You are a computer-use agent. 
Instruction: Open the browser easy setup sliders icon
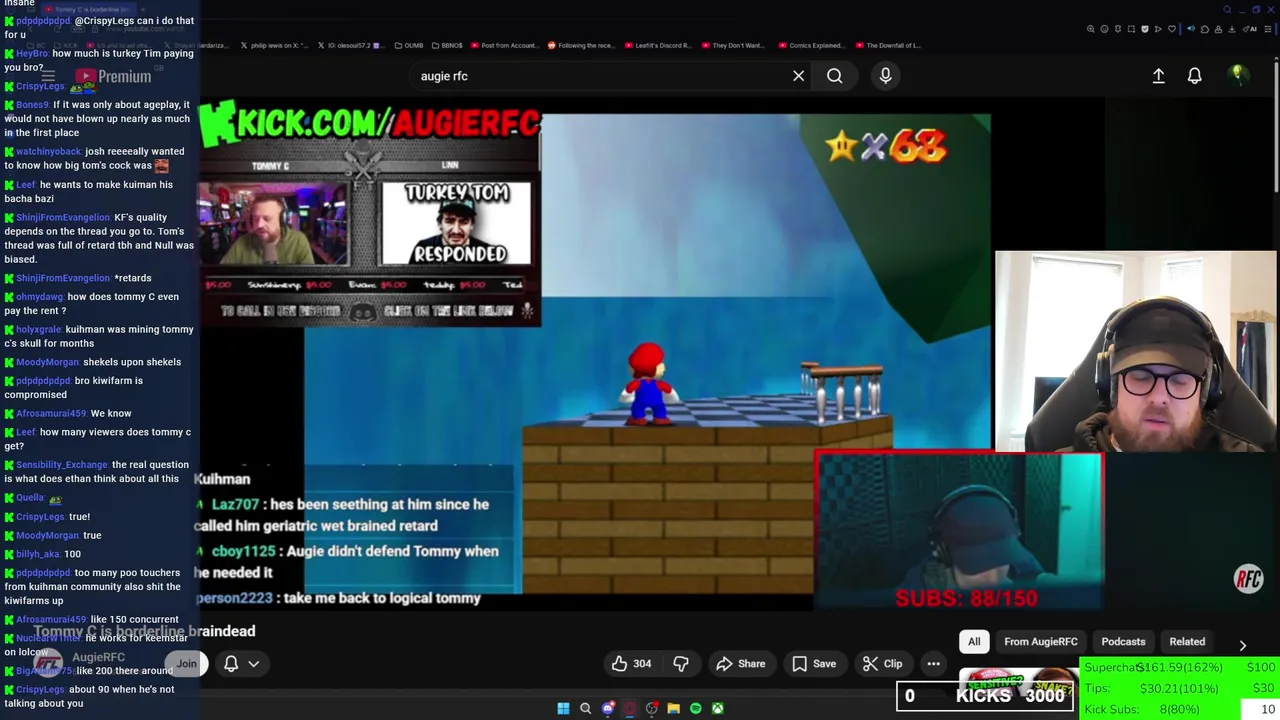coord(1268,29)
